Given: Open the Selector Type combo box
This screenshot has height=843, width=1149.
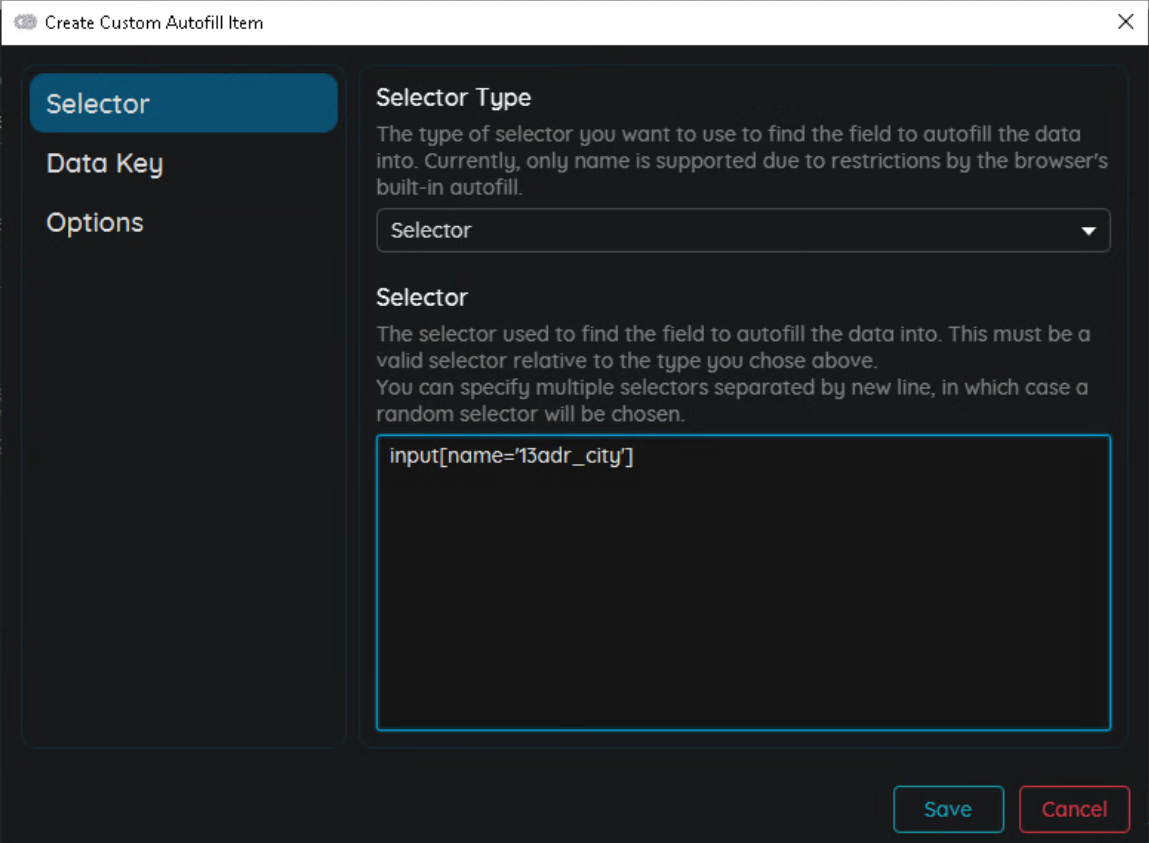Looking at the screenshot, I should click(742, 230).
